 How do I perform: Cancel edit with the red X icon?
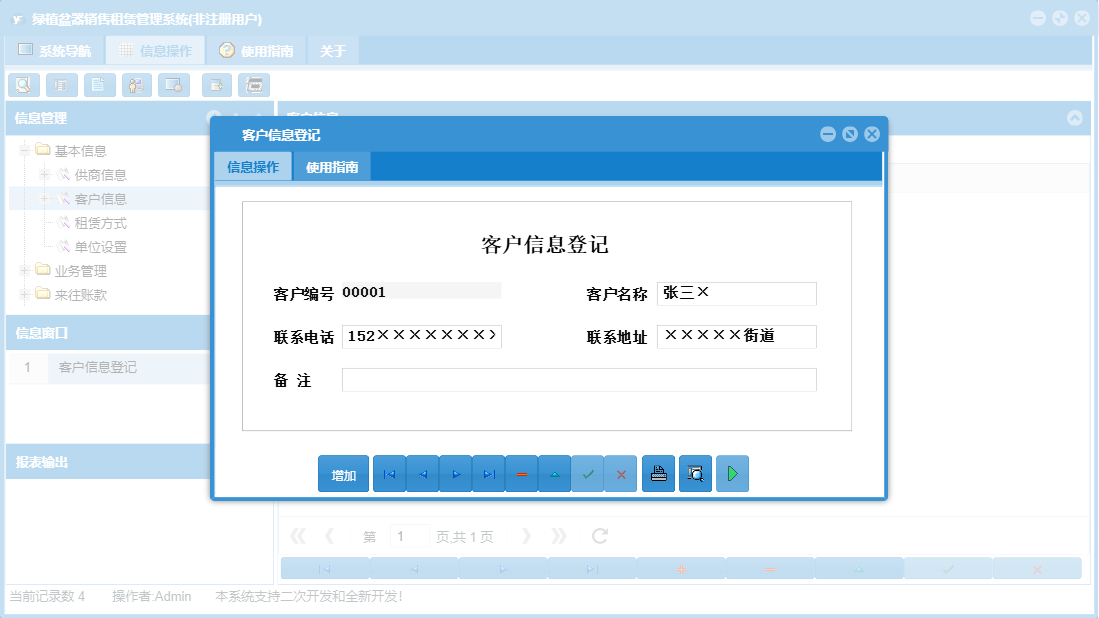click(x=621, y=473)
